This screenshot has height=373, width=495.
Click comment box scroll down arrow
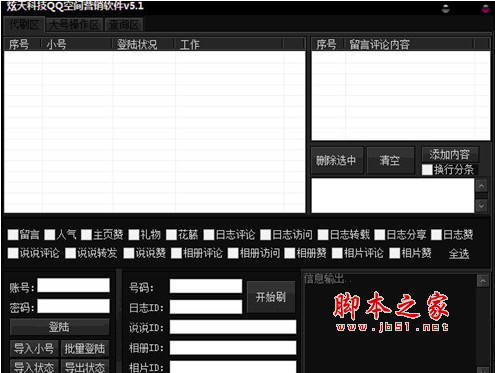481,206
